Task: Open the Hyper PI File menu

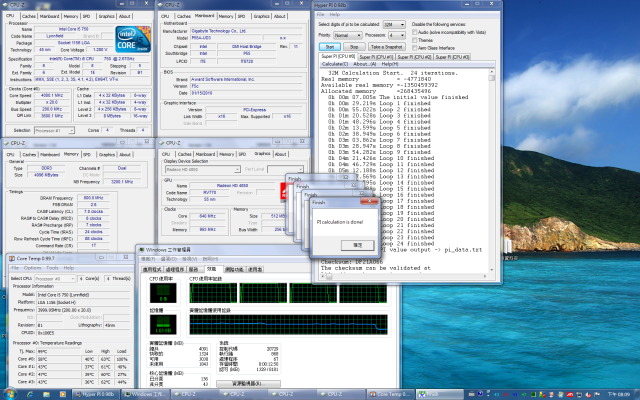Action: click(320, 14)
